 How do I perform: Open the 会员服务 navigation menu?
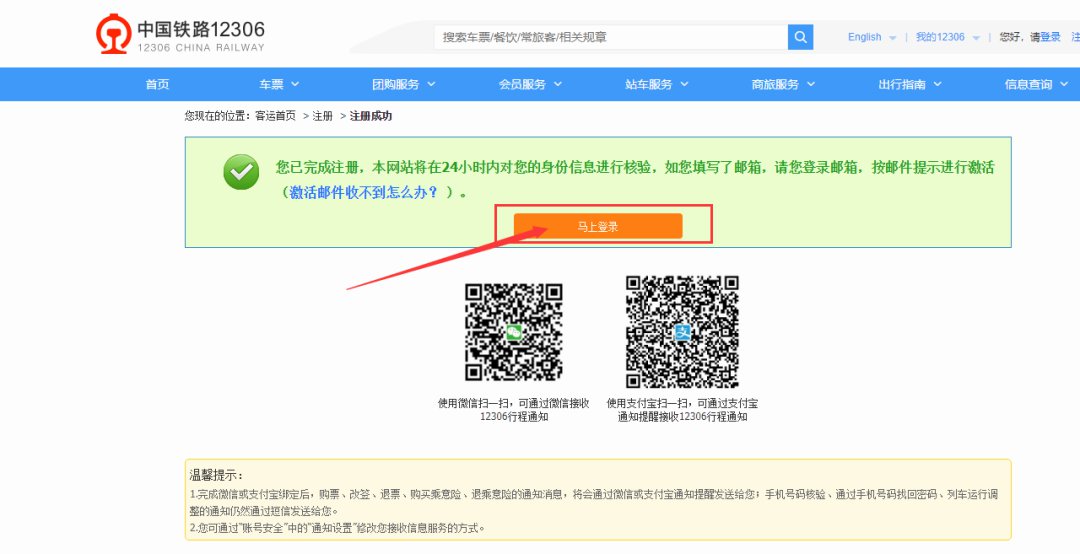click(522, 84)
